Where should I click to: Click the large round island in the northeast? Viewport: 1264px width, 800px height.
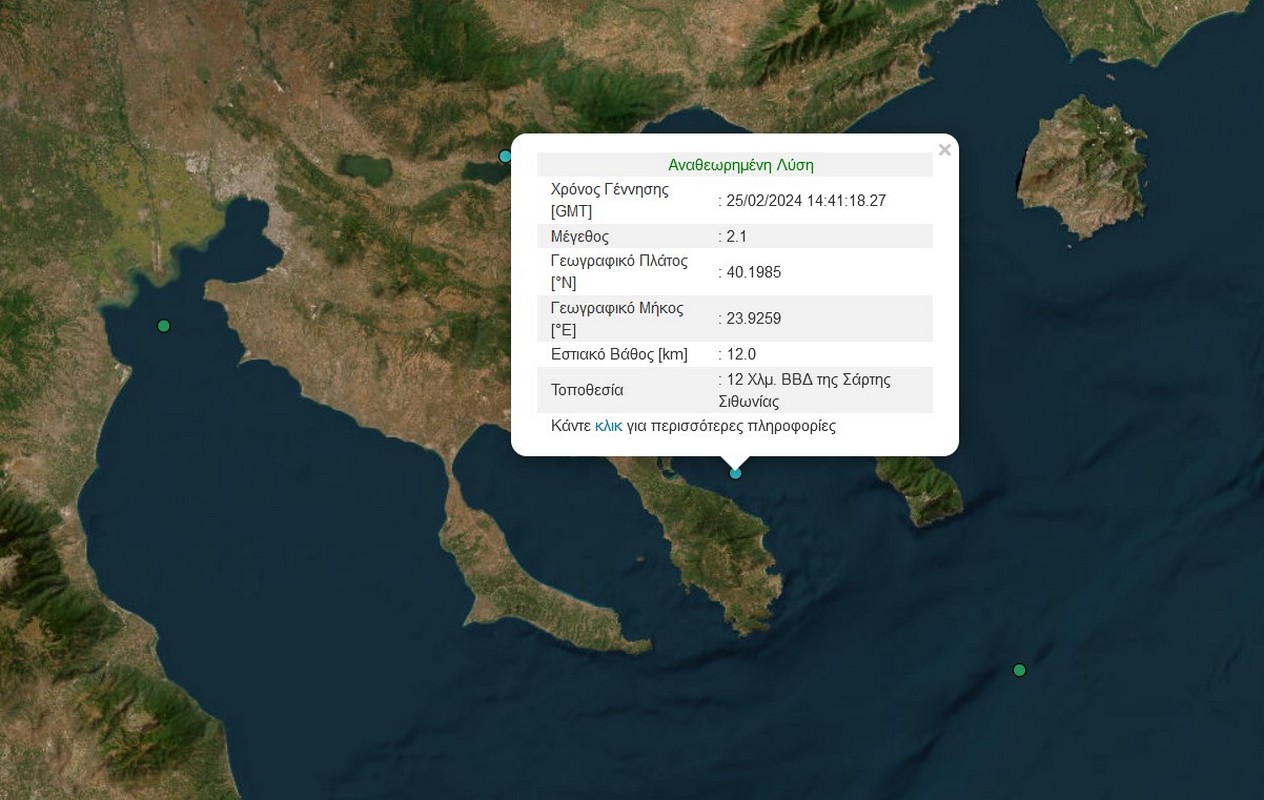click(1083, 165)
